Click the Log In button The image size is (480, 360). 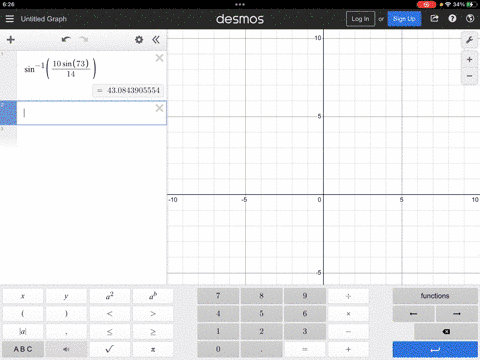pos(360,19)
